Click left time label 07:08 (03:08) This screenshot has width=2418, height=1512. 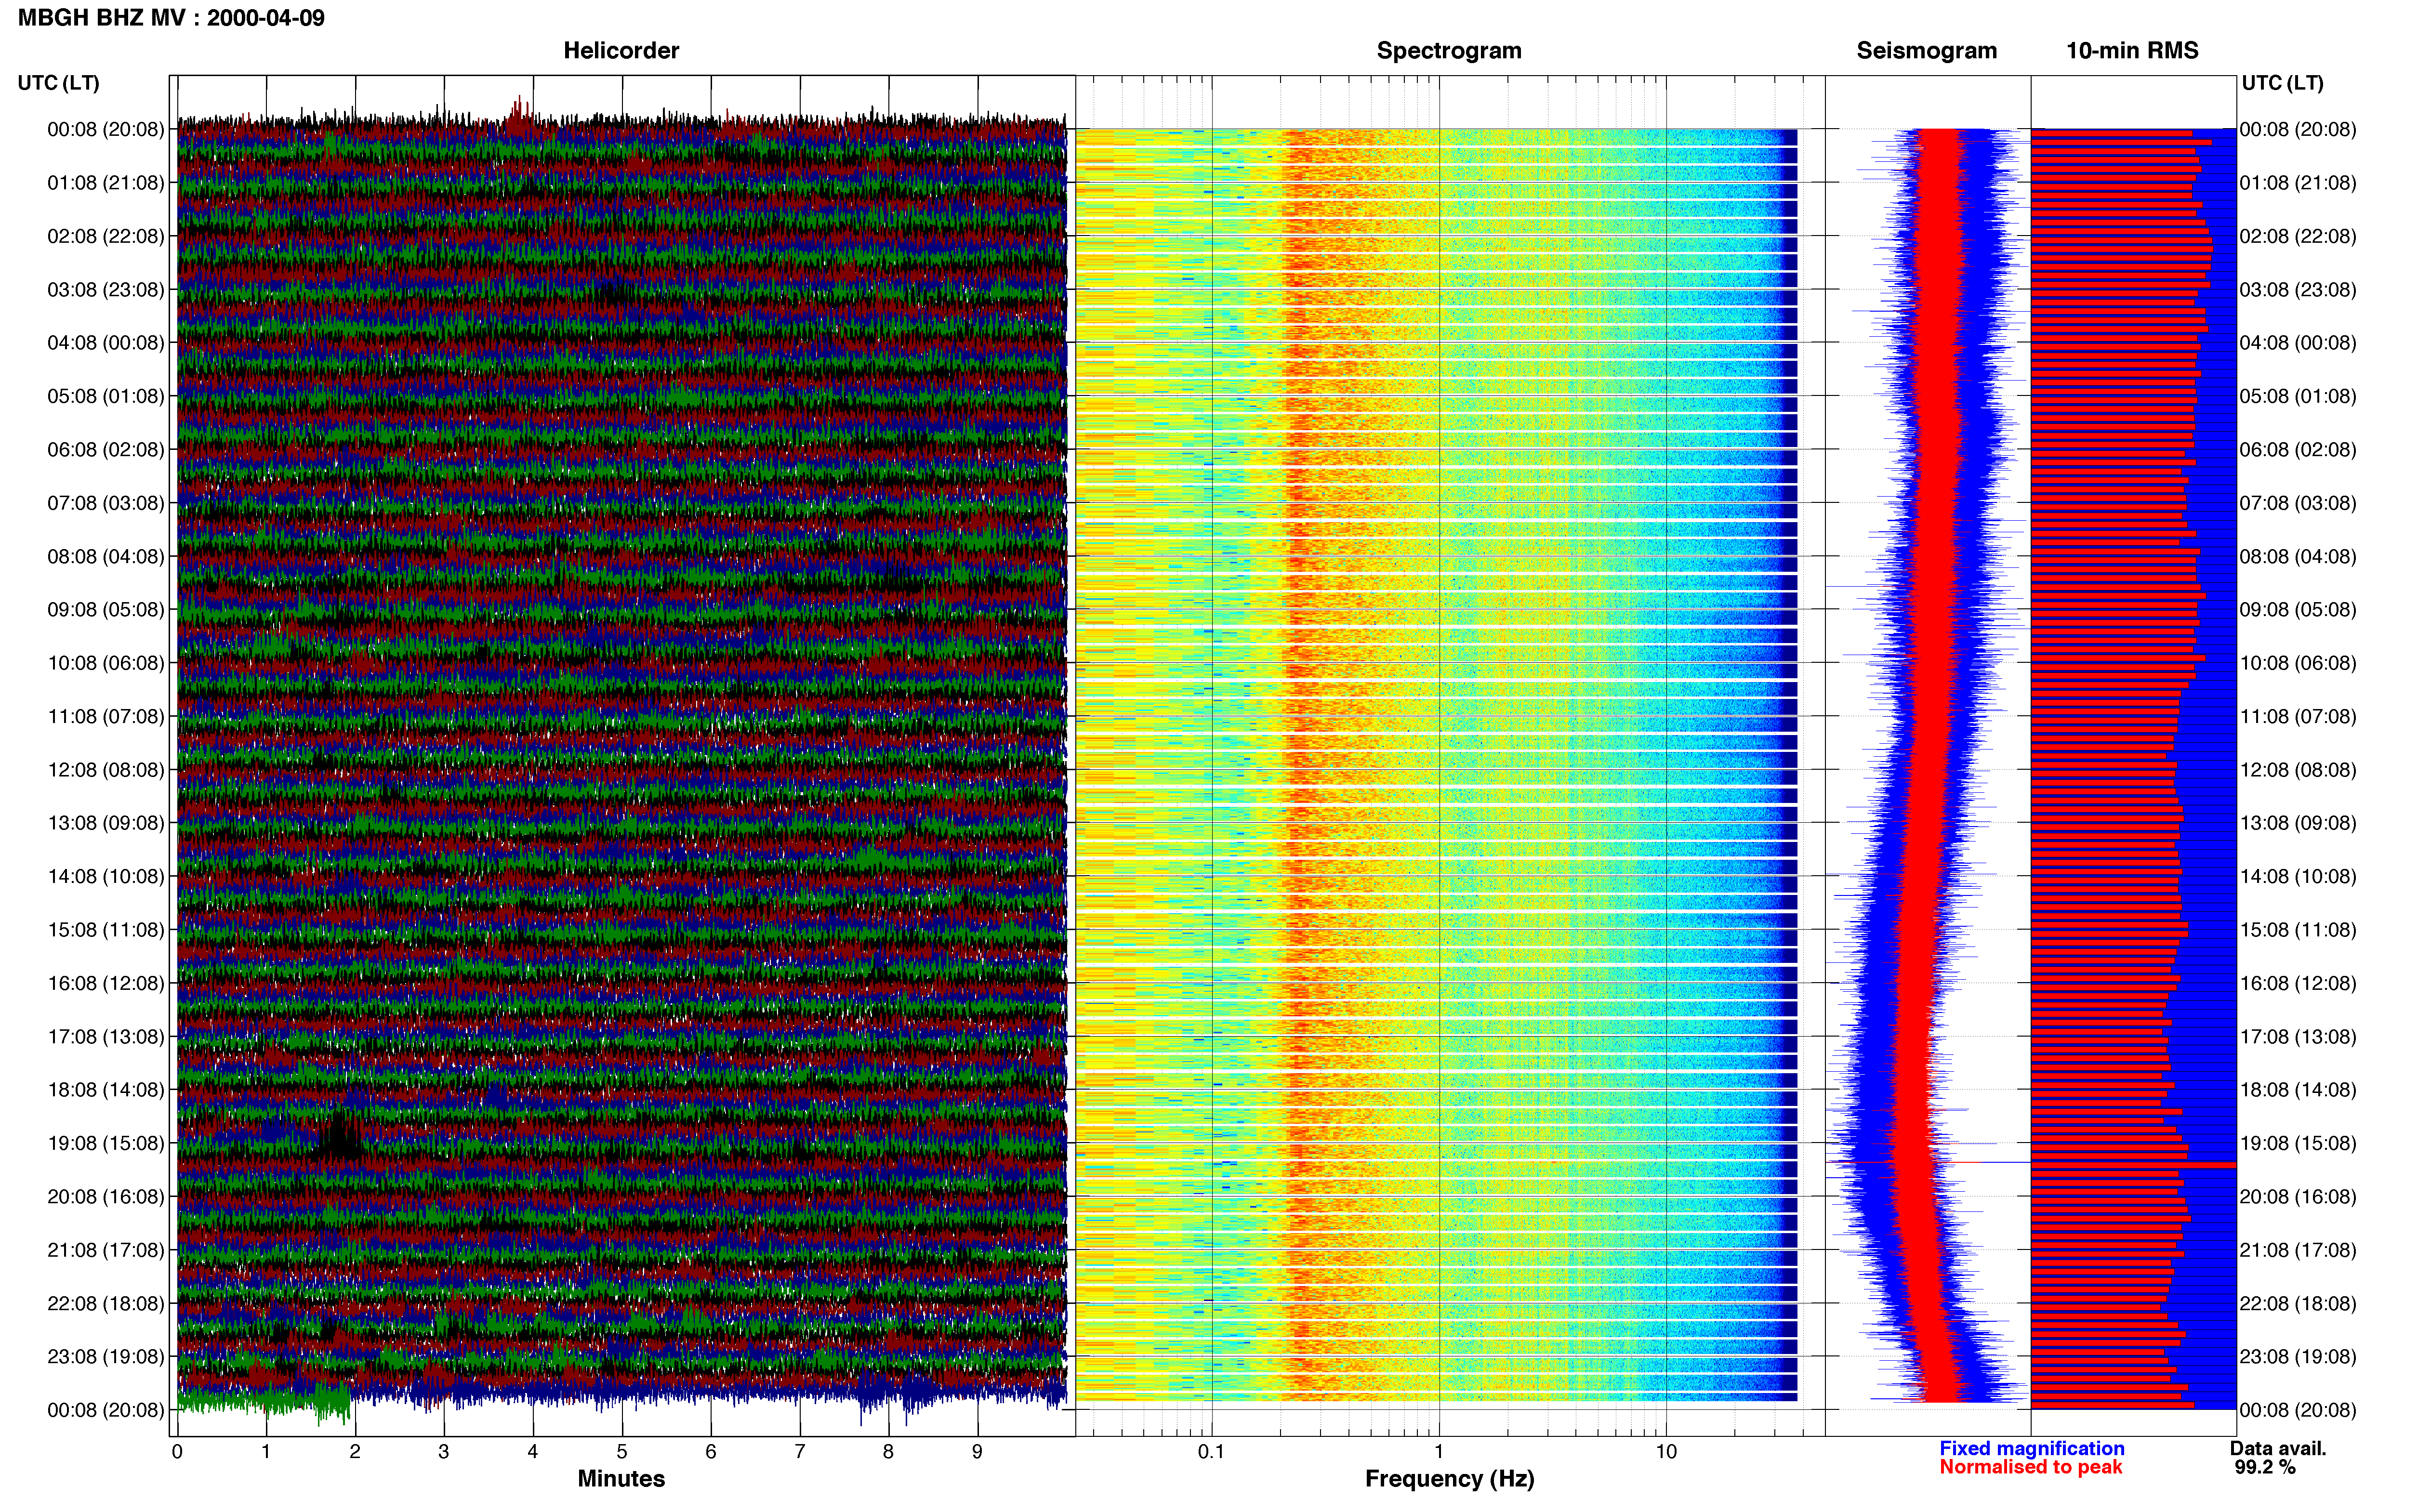[105, 503]
